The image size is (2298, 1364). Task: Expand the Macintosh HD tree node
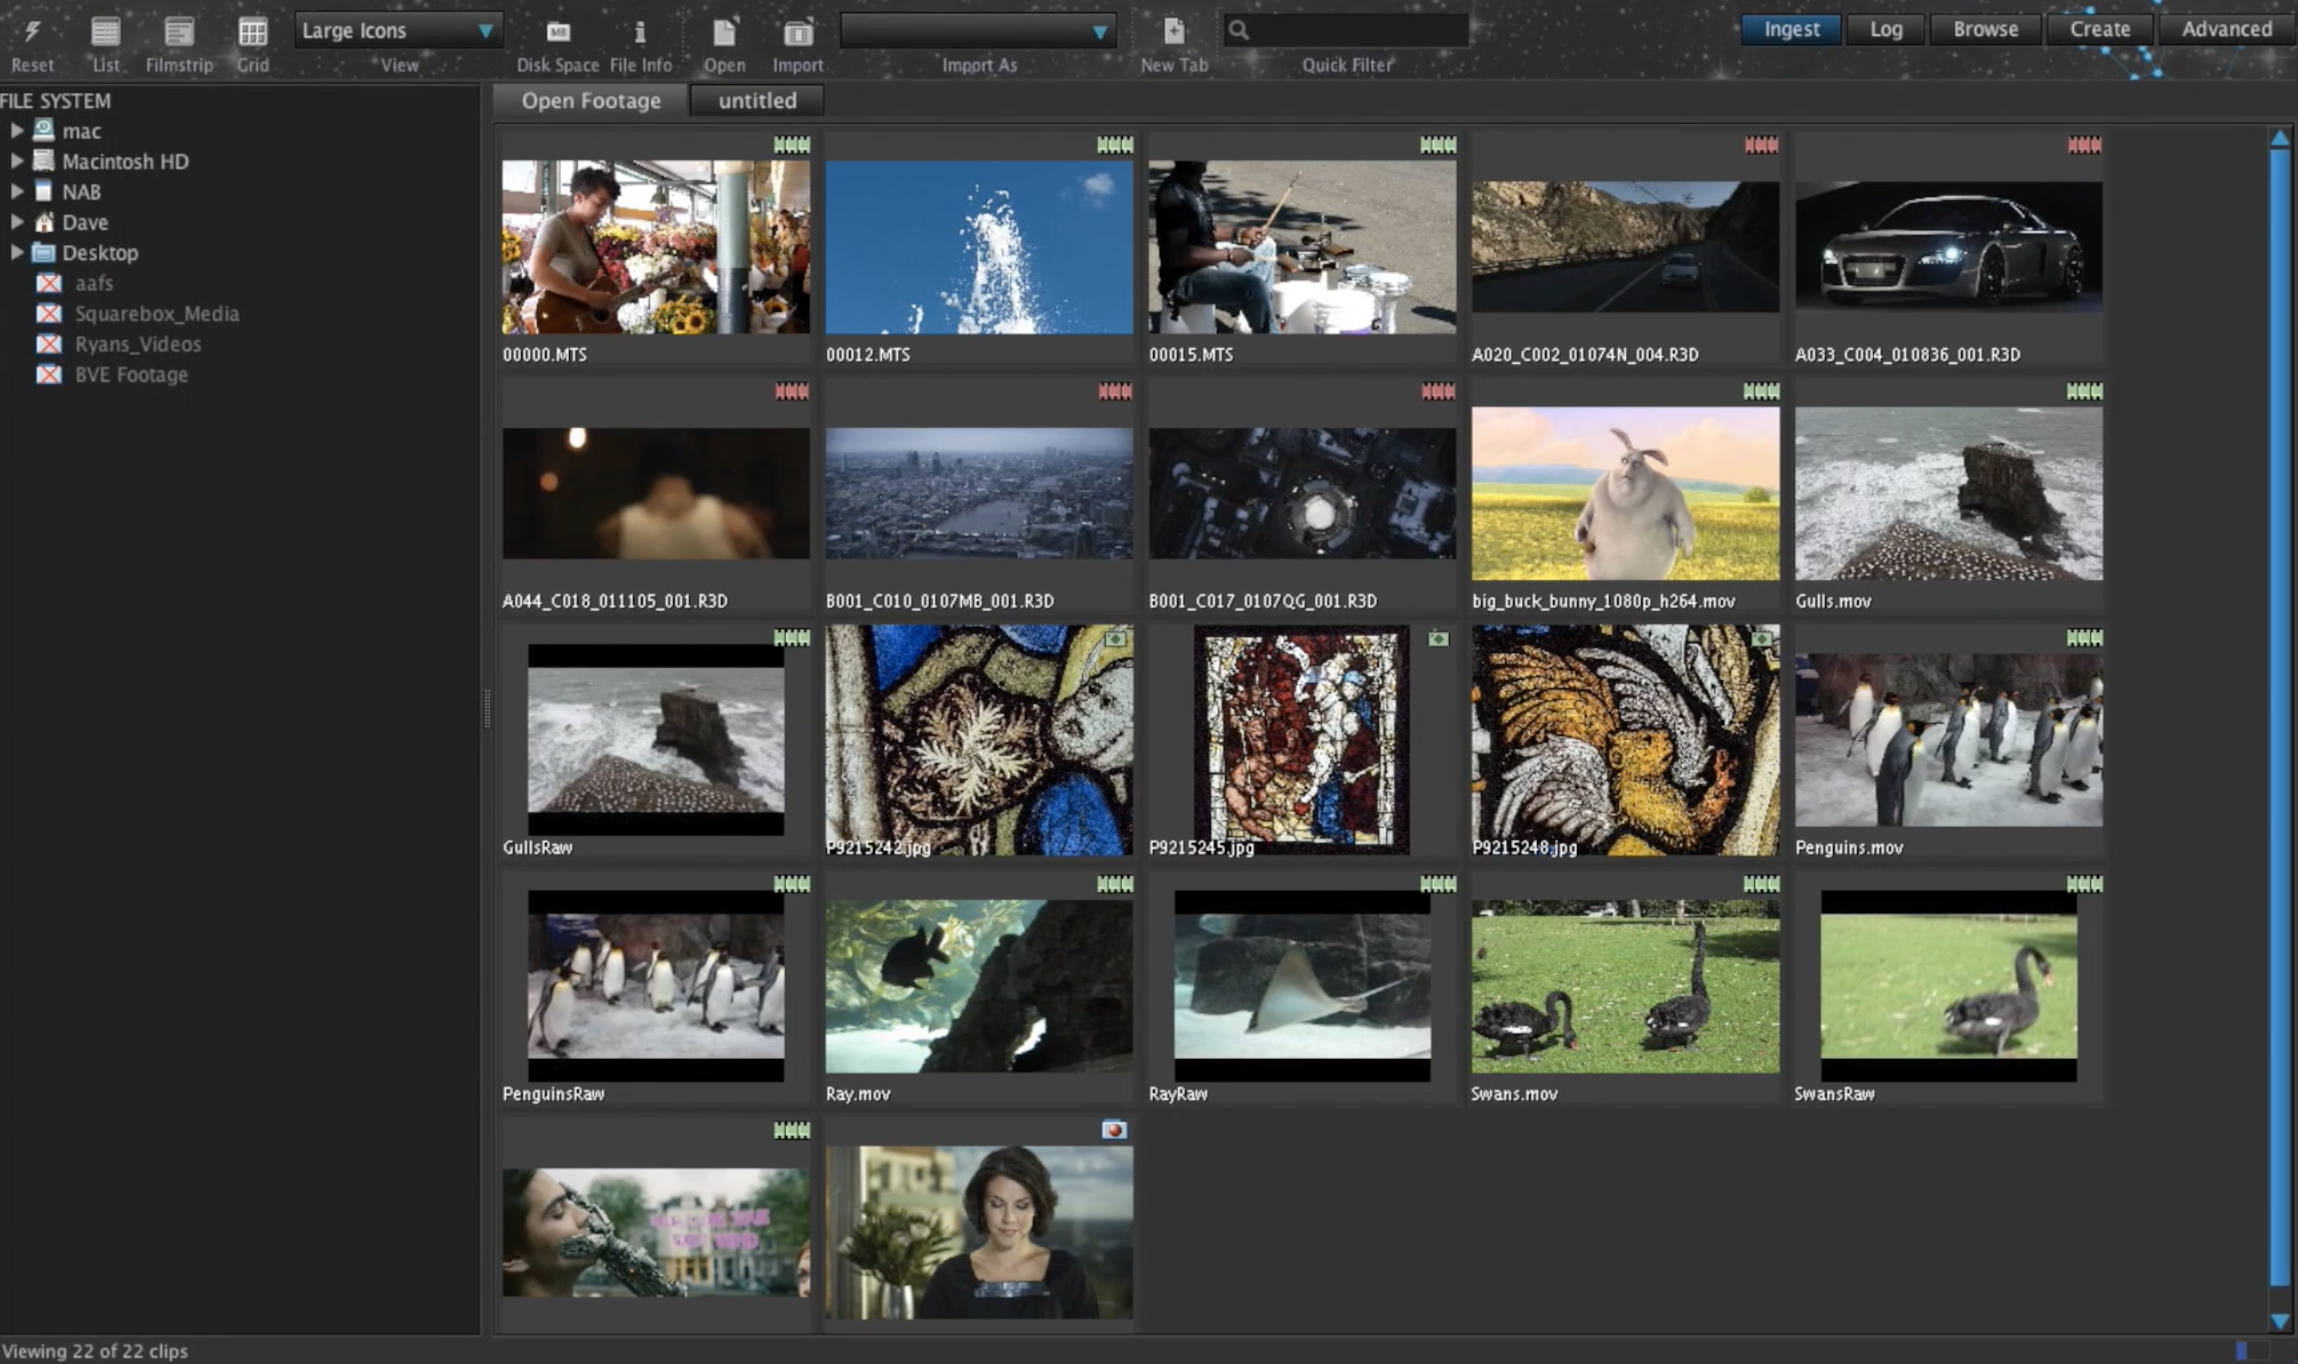(17, 161)
